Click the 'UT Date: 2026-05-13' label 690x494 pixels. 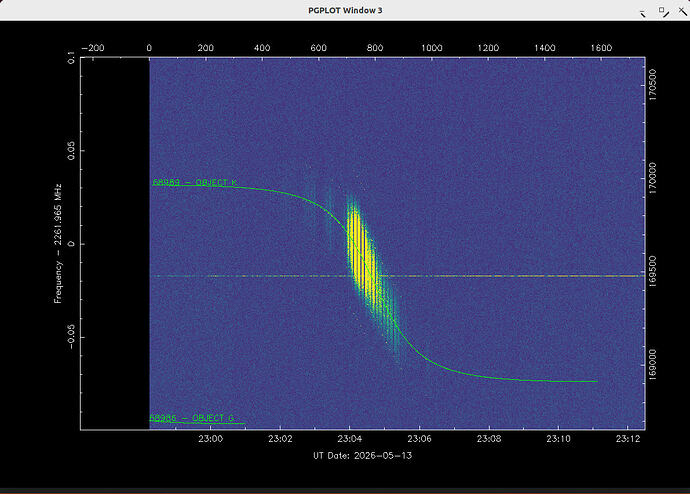pyautogui.click(x=363, y=456)
